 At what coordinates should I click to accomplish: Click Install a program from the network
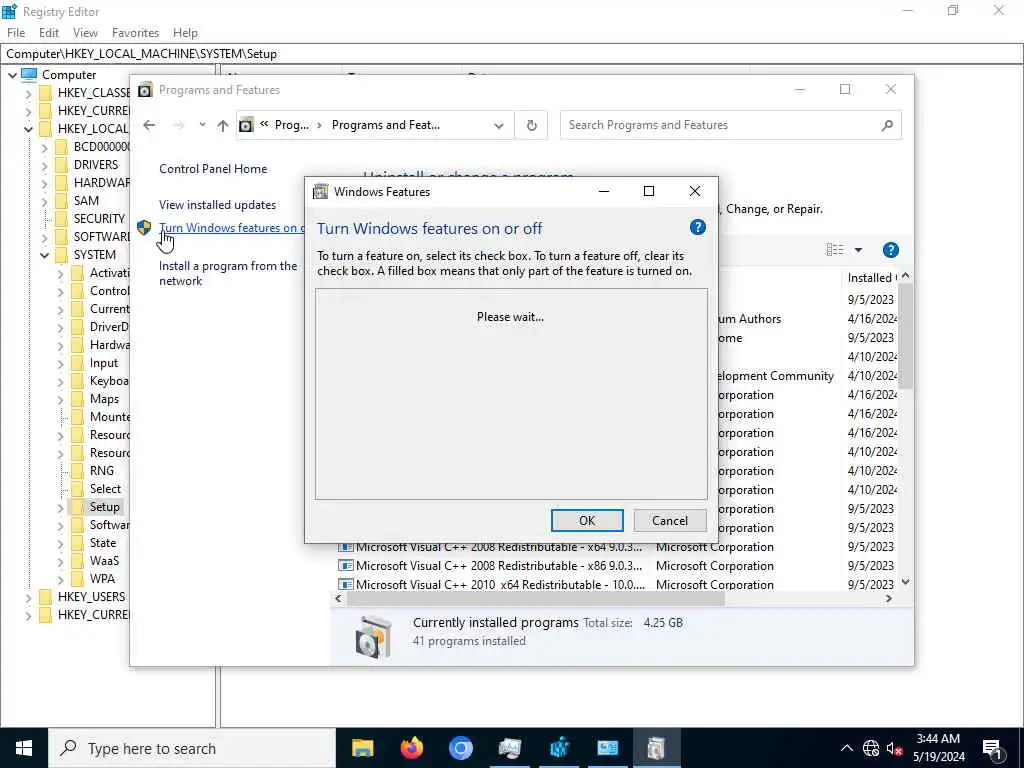(227, 274)
